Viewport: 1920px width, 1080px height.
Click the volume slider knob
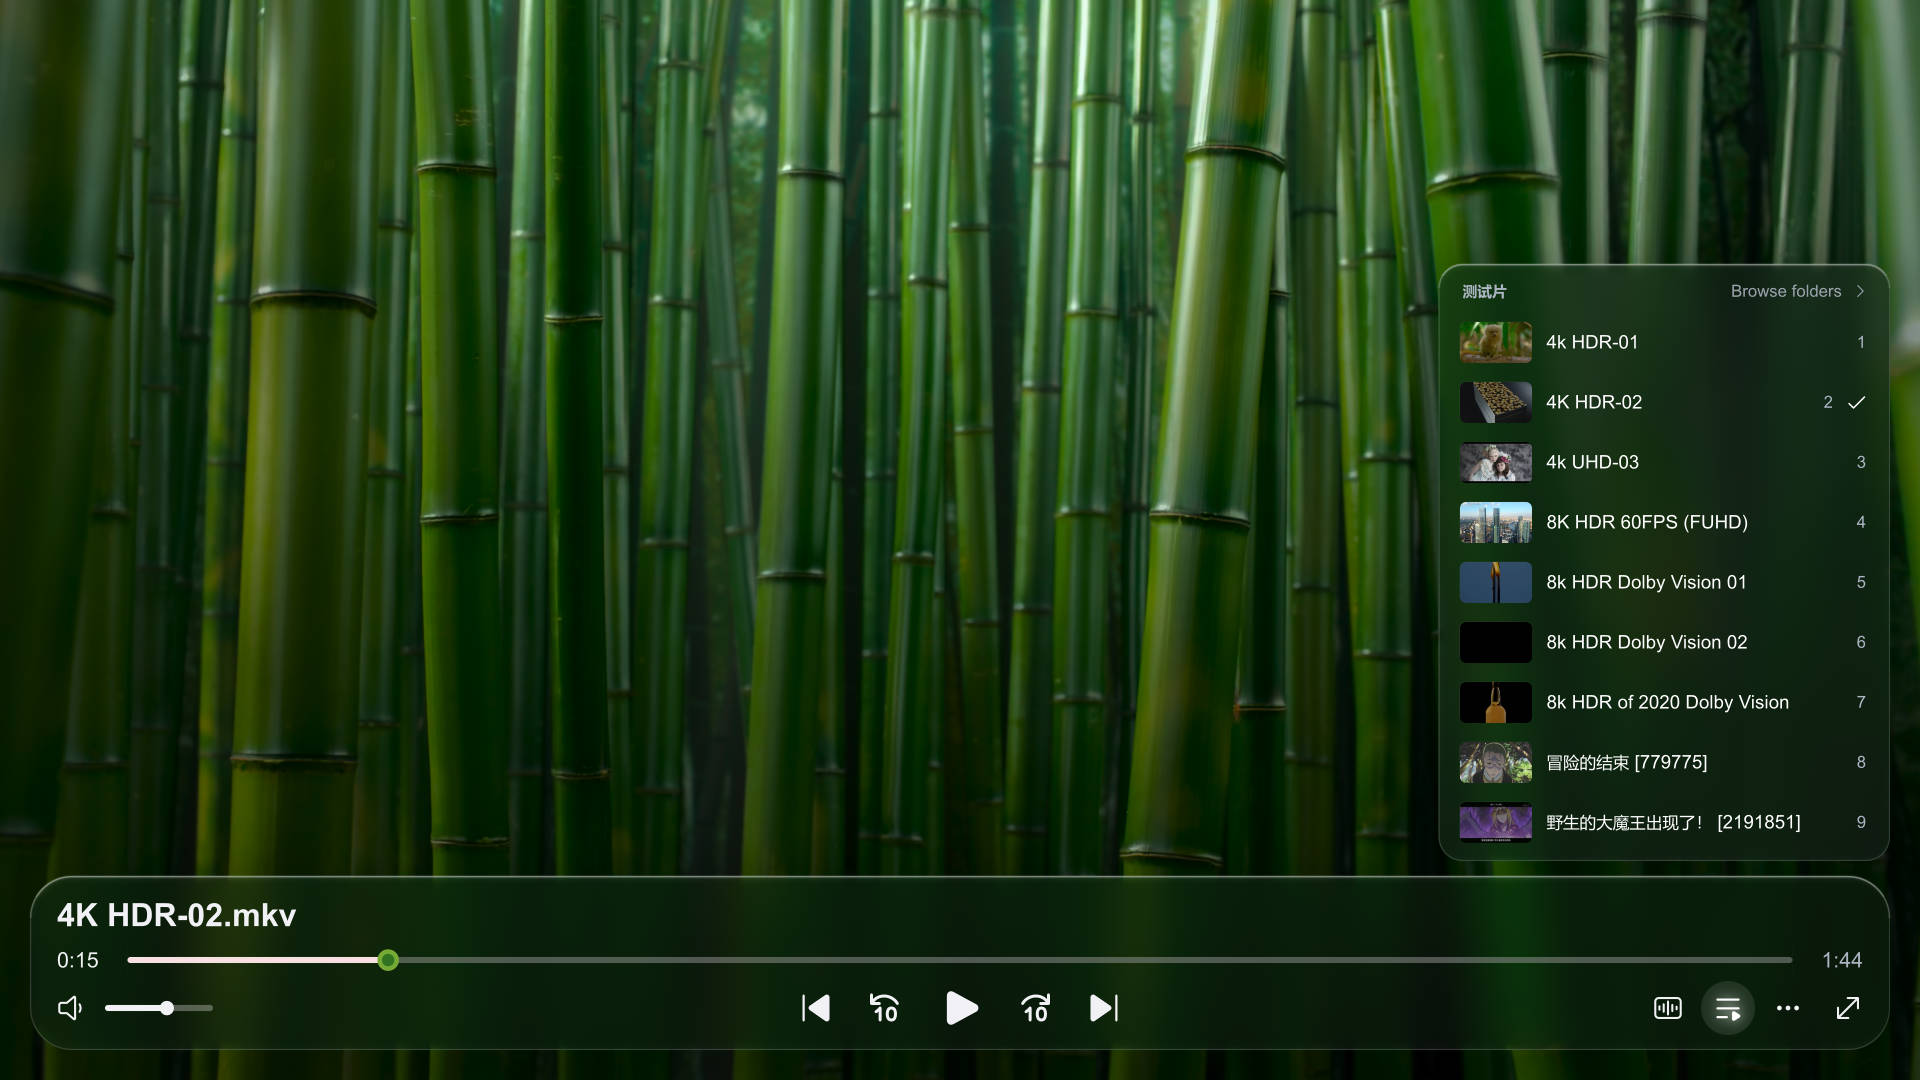167,1008
